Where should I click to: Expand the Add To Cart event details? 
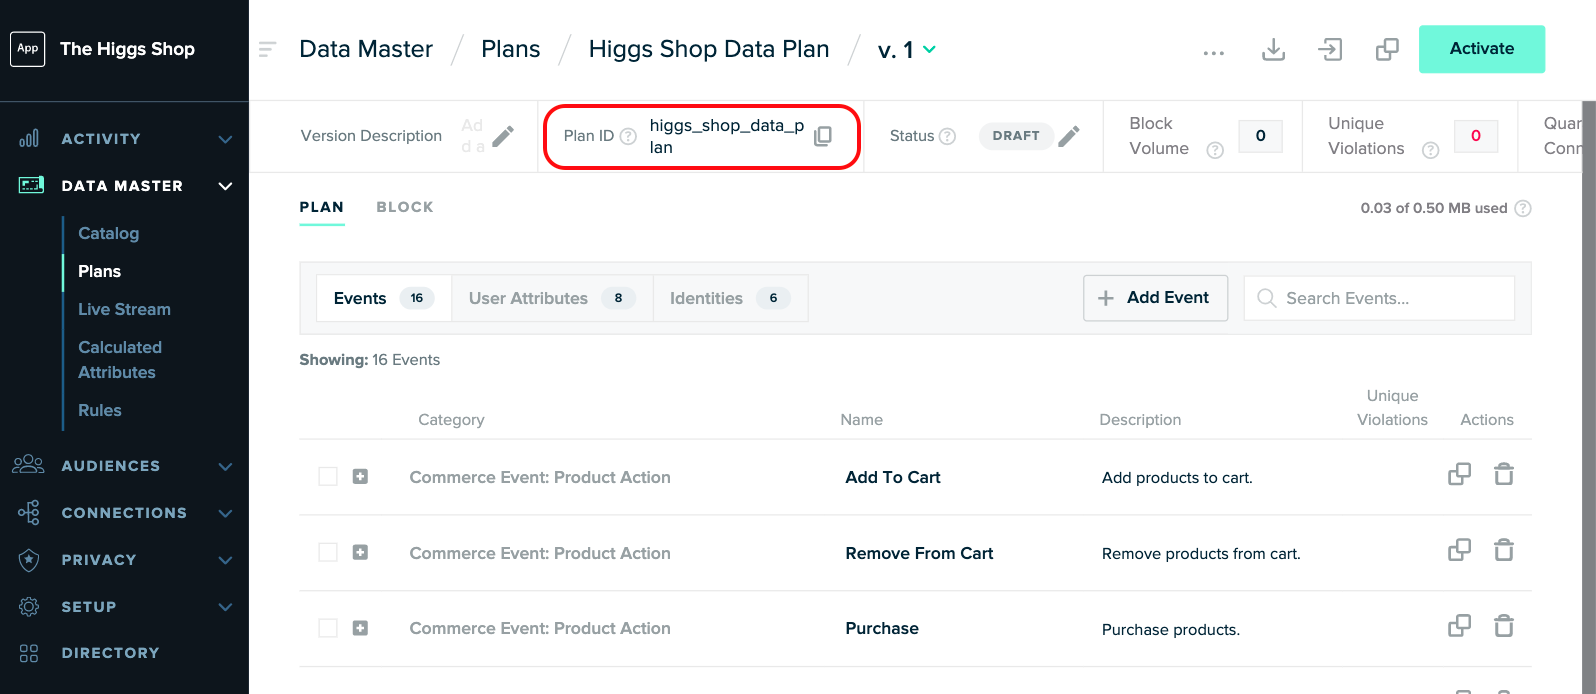(x=361, y=477)
